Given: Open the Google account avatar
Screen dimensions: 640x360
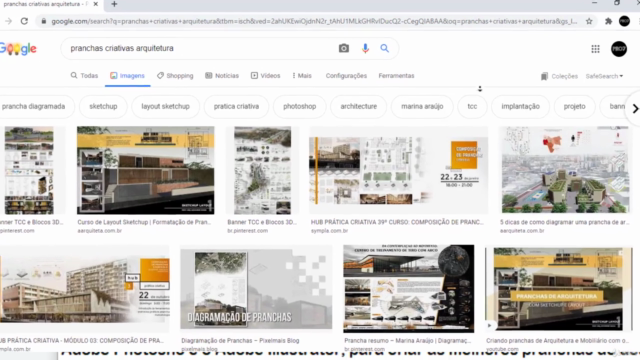Looking at the screenshot, I should tap(619, 49).
